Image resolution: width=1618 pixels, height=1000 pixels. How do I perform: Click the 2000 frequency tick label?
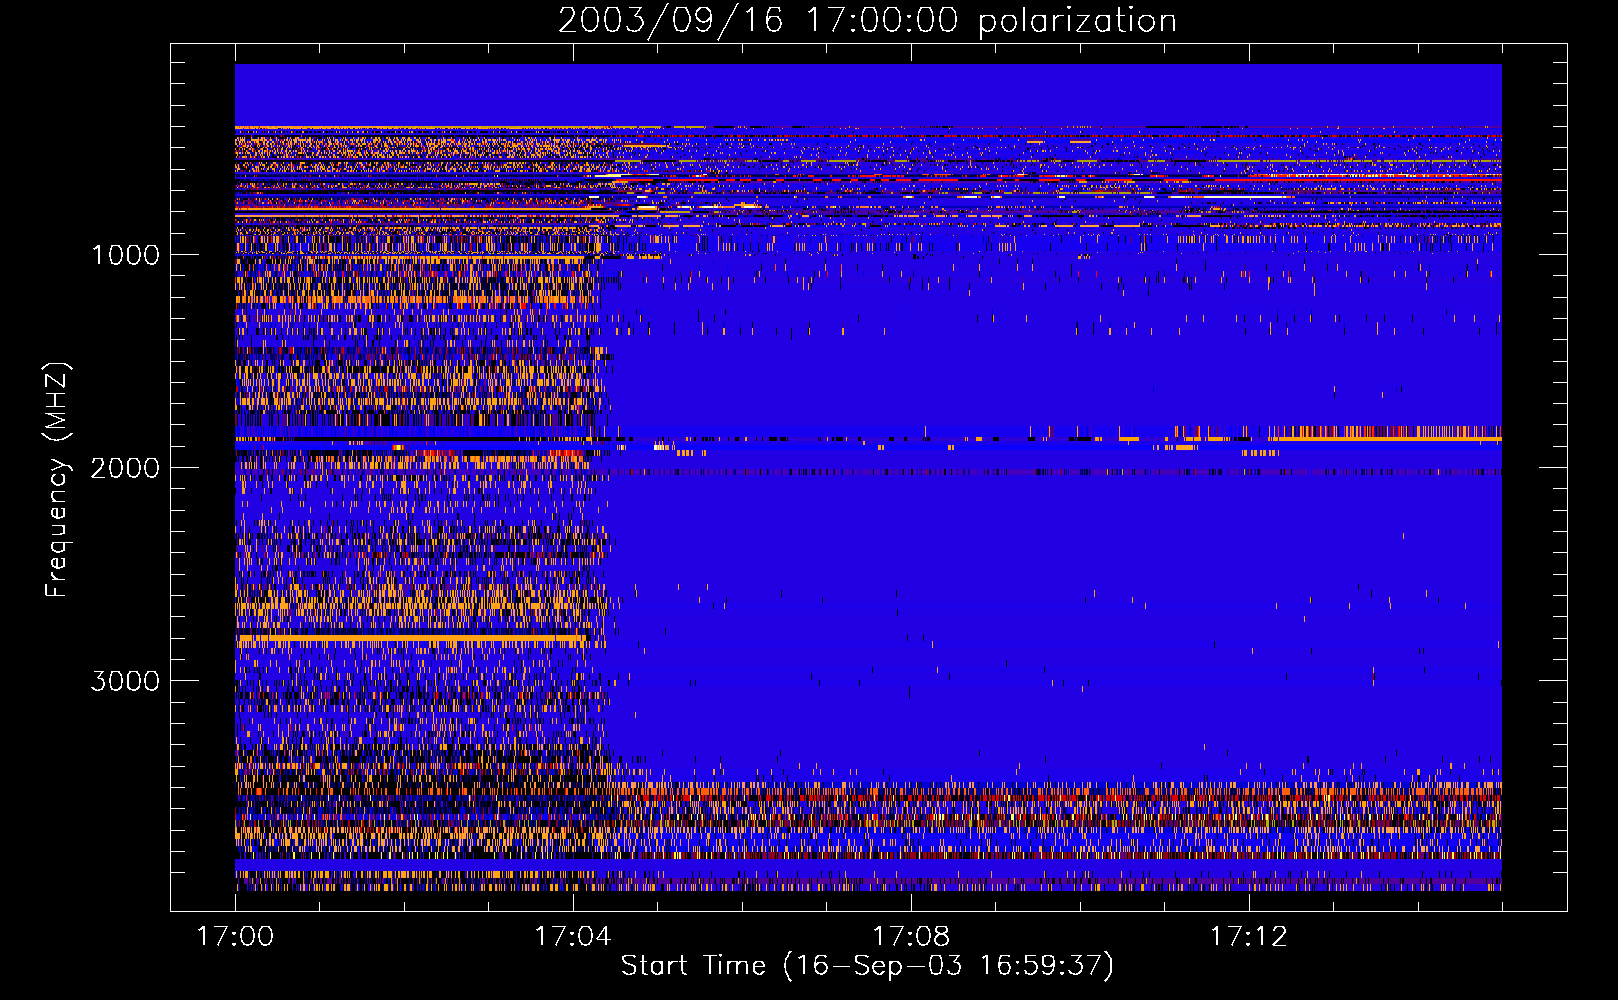pyautogui.click(x=125, y=468)
